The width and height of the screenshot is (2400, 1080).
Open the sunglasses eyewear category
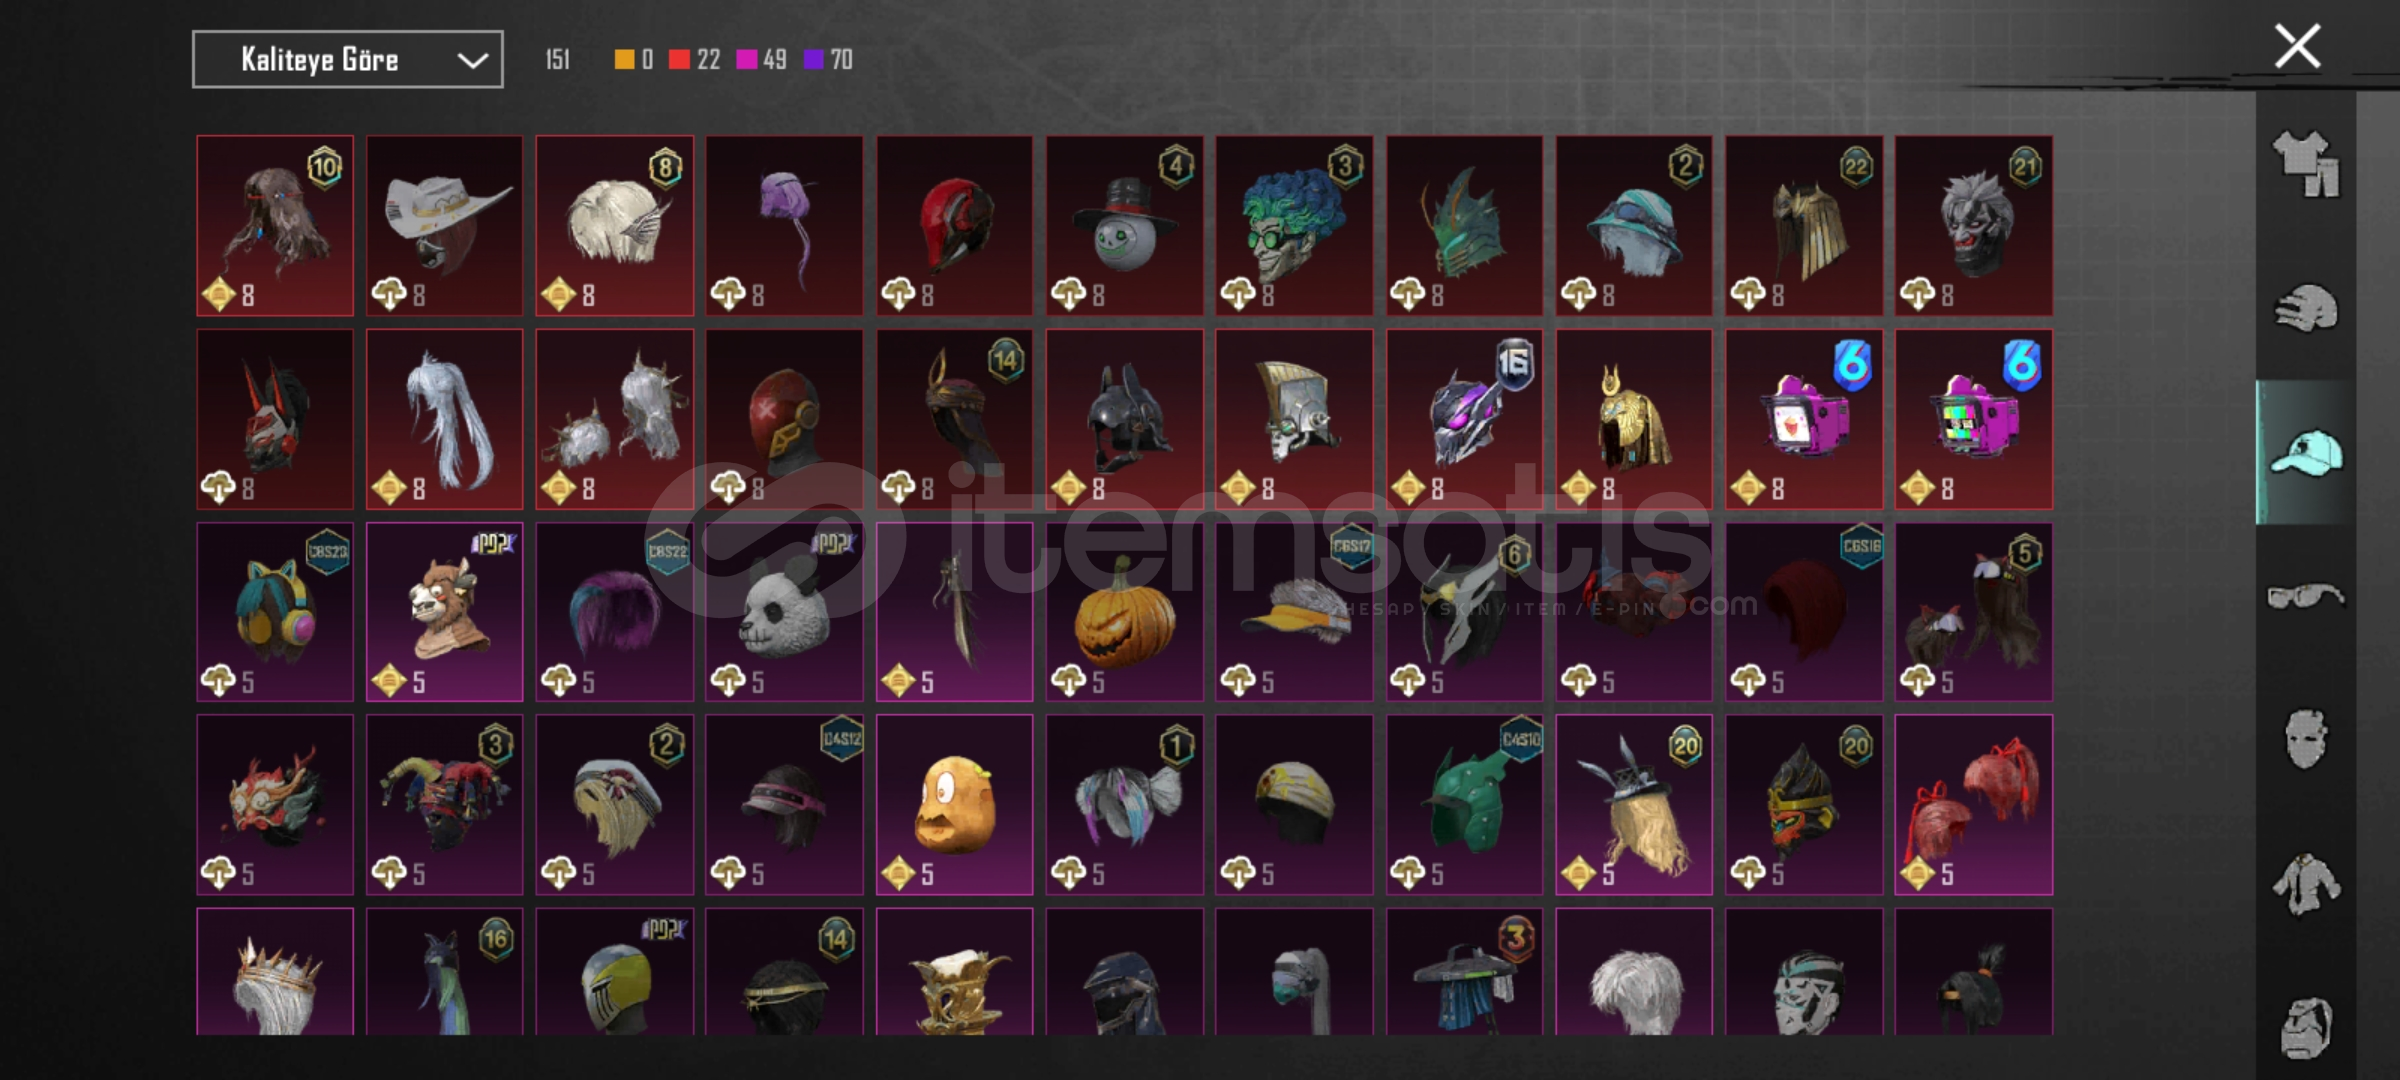pos(2305,596)
